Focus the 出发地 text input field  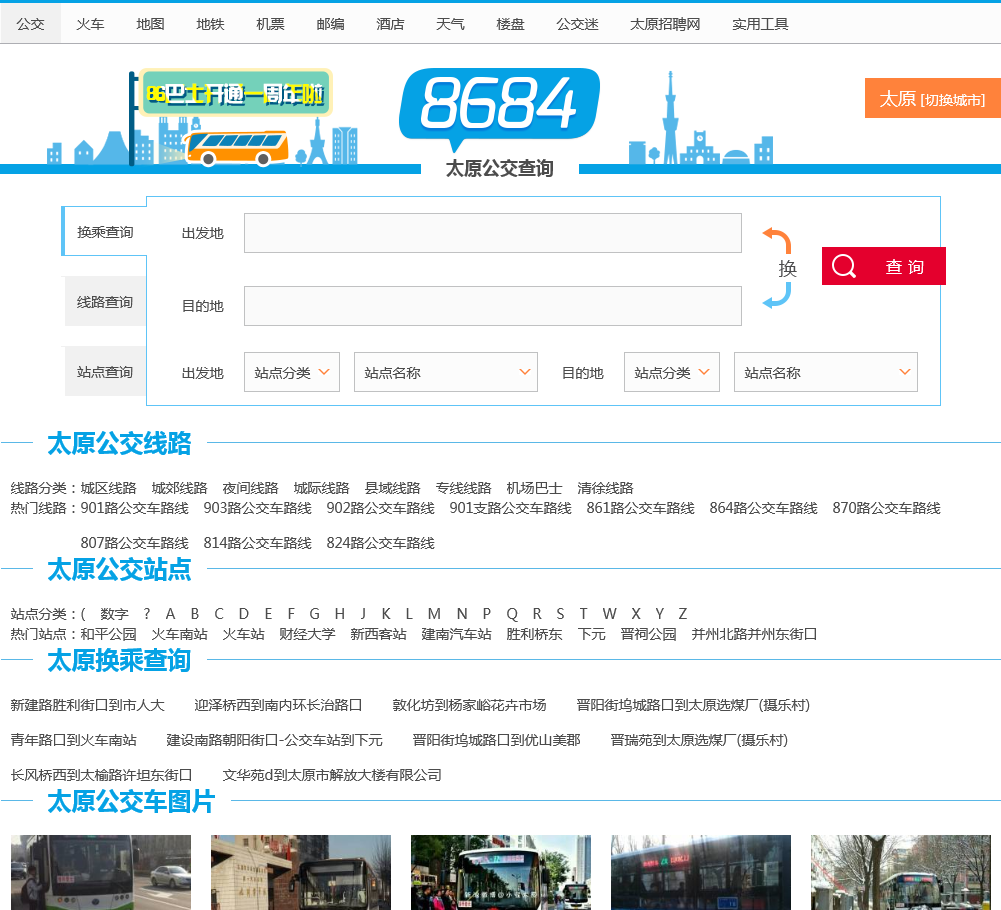[x=492, y=233]
